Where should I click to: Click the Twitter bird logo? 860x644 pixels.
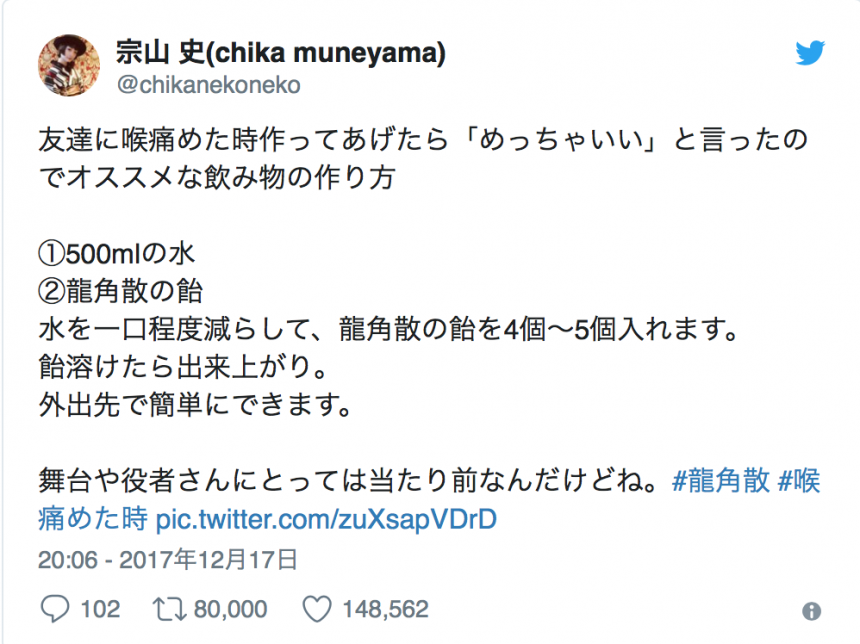(809, 53)
